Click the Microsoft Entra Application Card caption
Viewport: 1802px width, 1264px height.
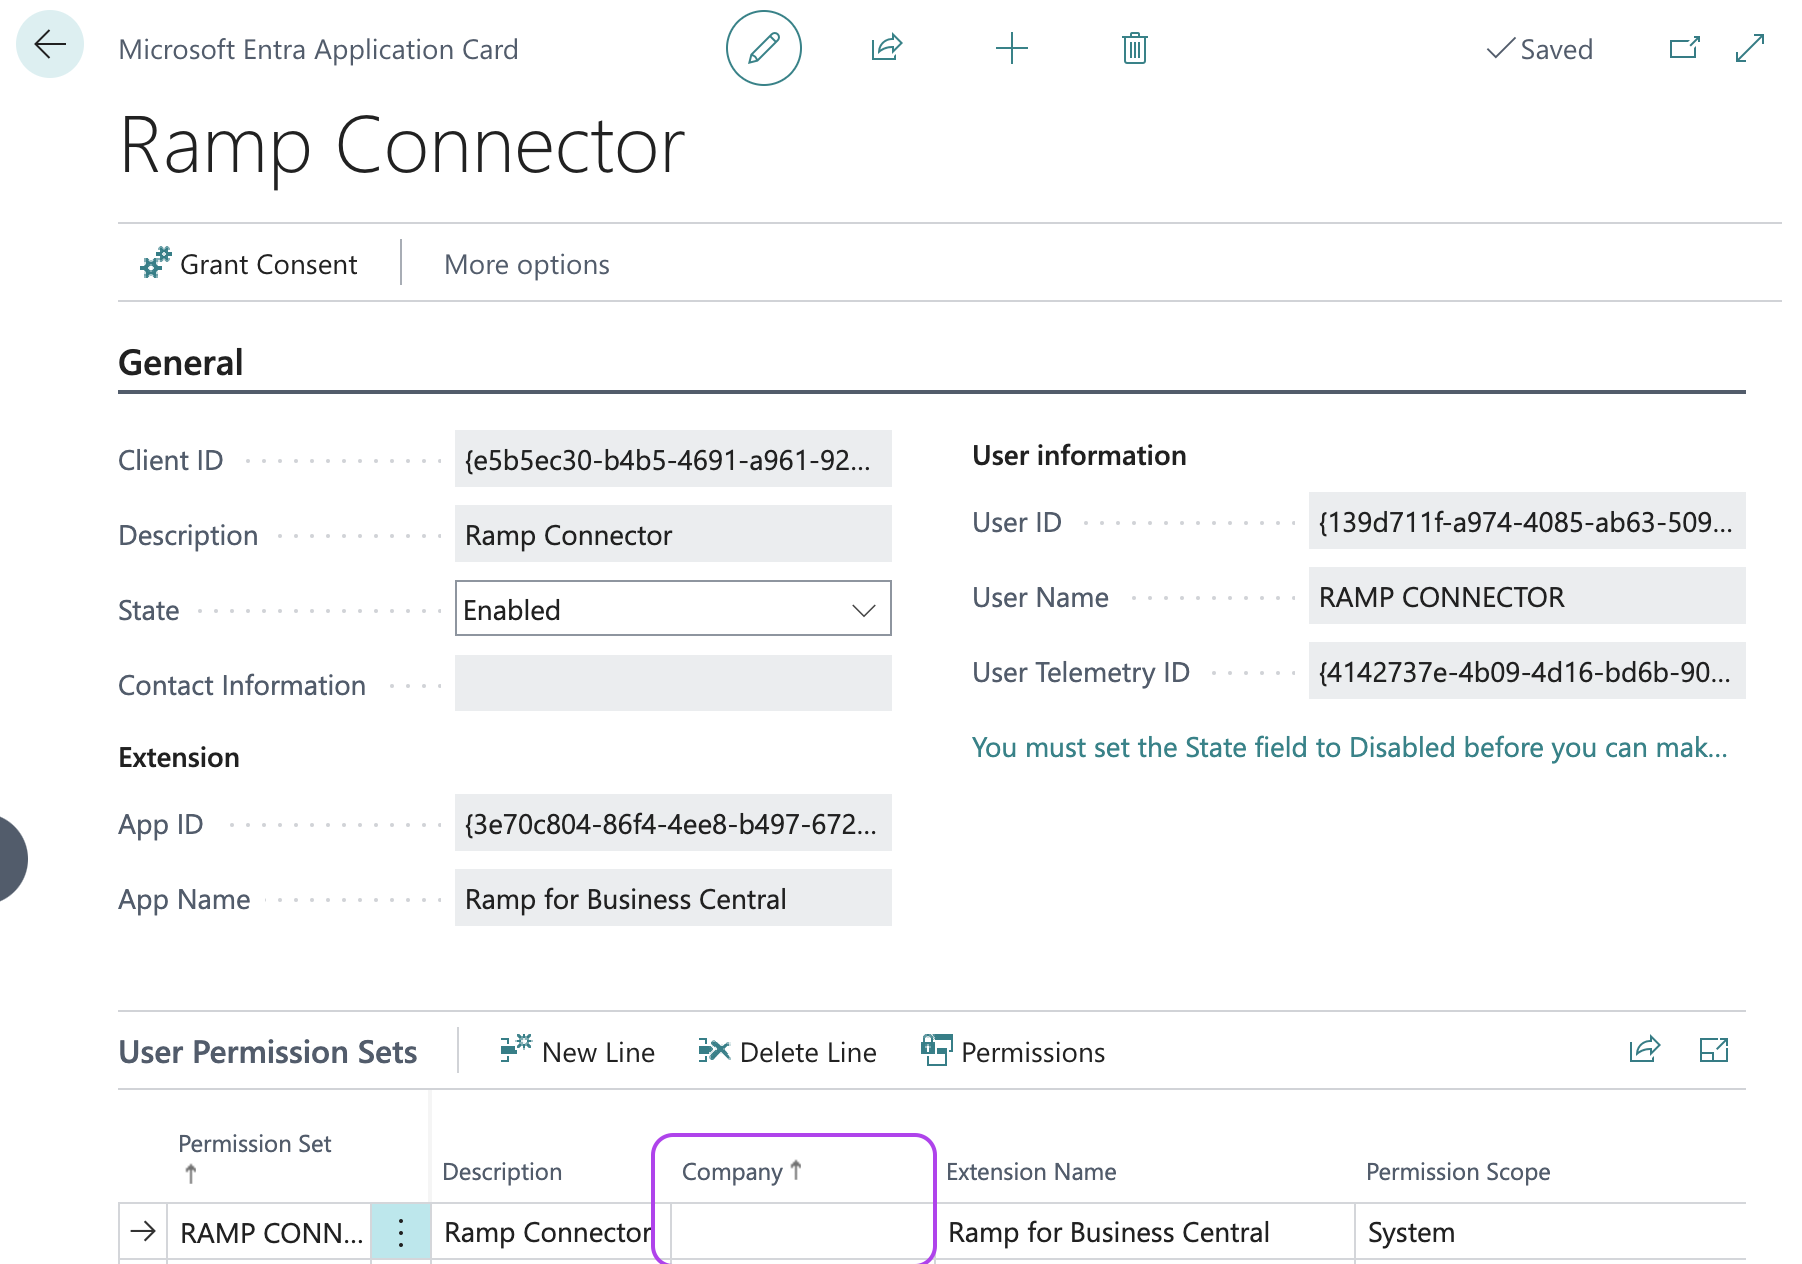click(x=318, y=49)
